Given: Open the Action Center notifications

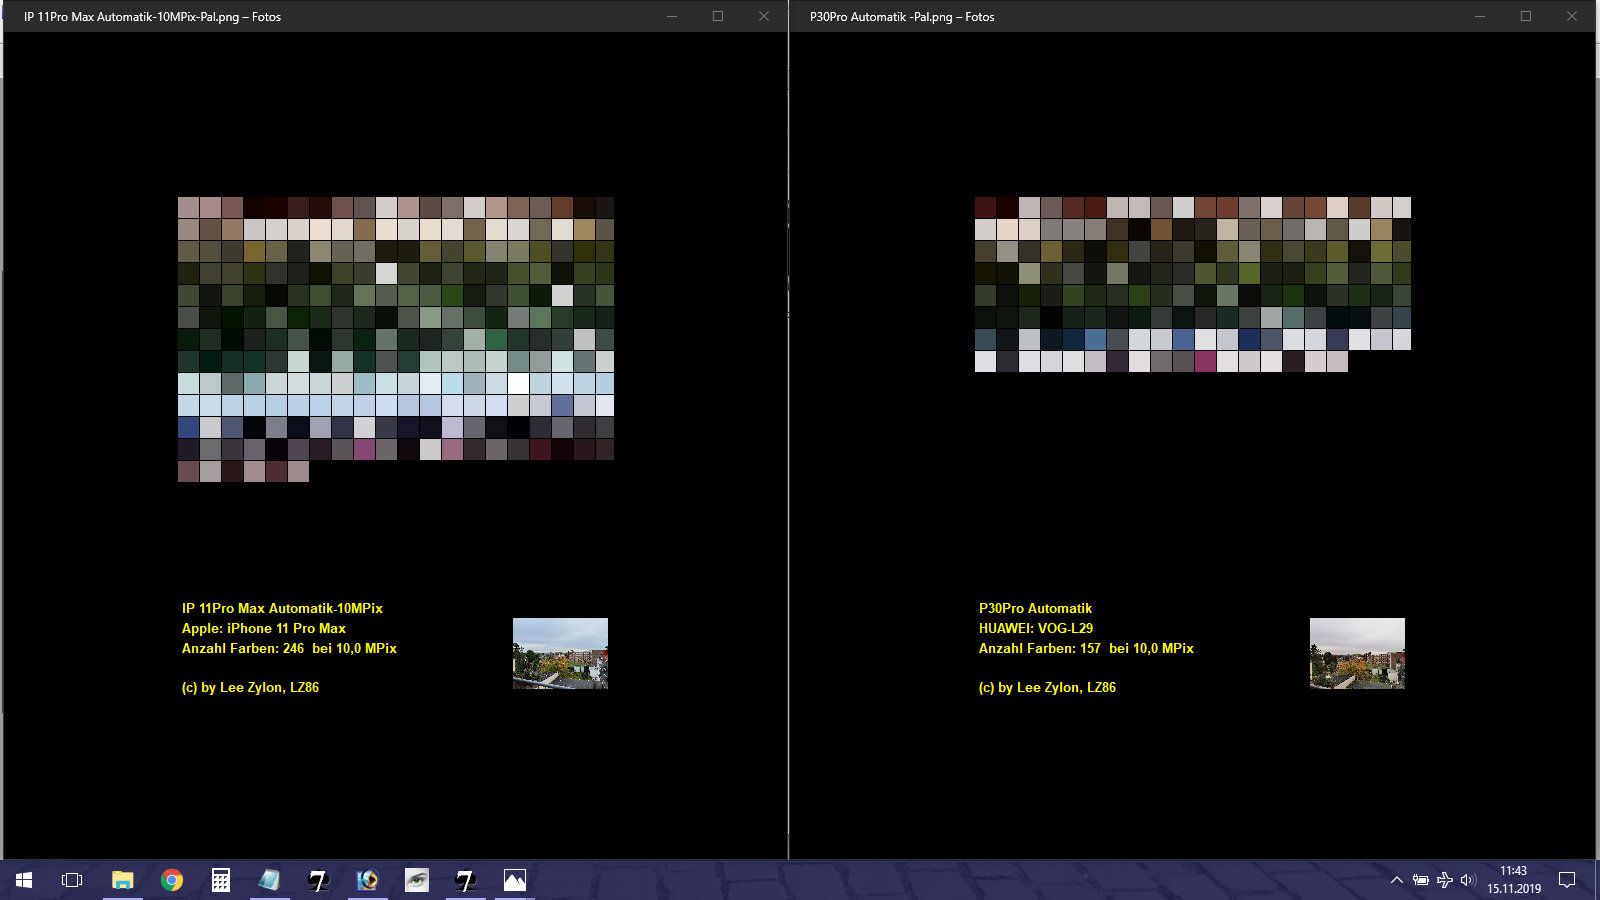Looking at the screenshot, I should [1567, 880].
